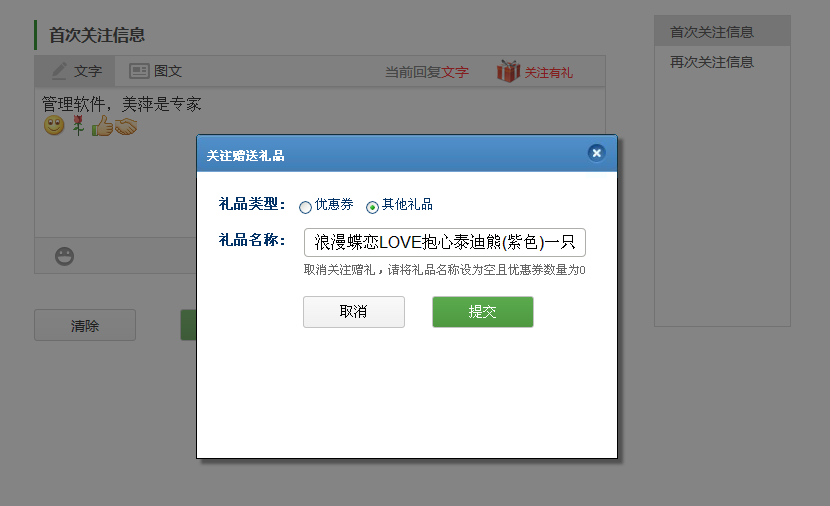Click the rose emoji in message text
Viewport: 830px width, 506px height.
click(x=78, y=125)
